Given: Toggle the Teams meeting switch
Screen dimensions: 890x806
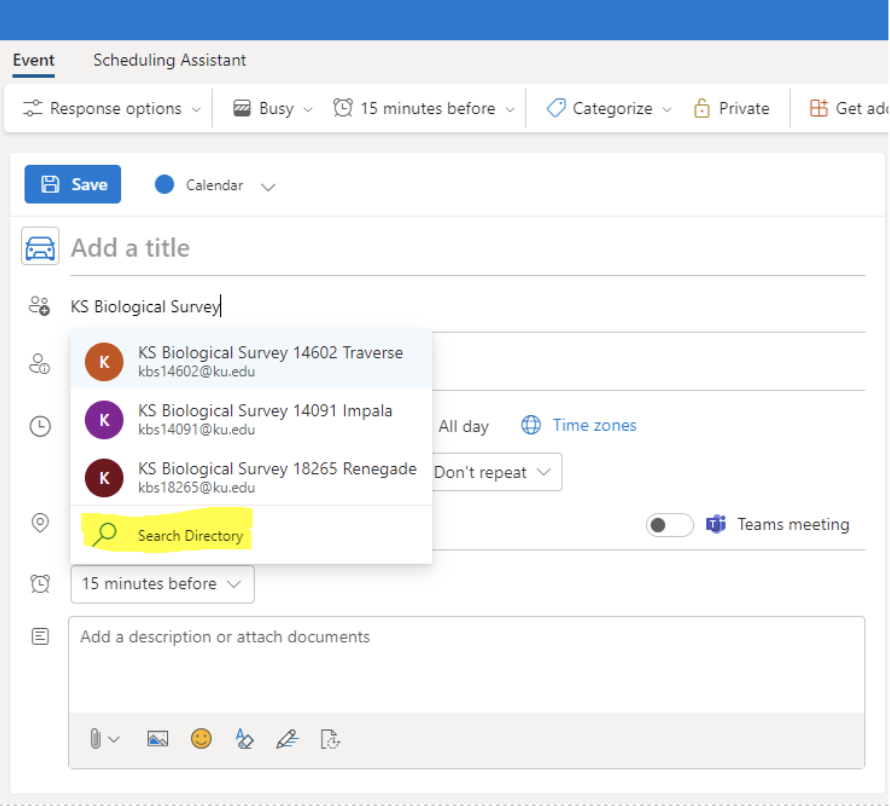Looking at the screenshot, I should [669, 525].
